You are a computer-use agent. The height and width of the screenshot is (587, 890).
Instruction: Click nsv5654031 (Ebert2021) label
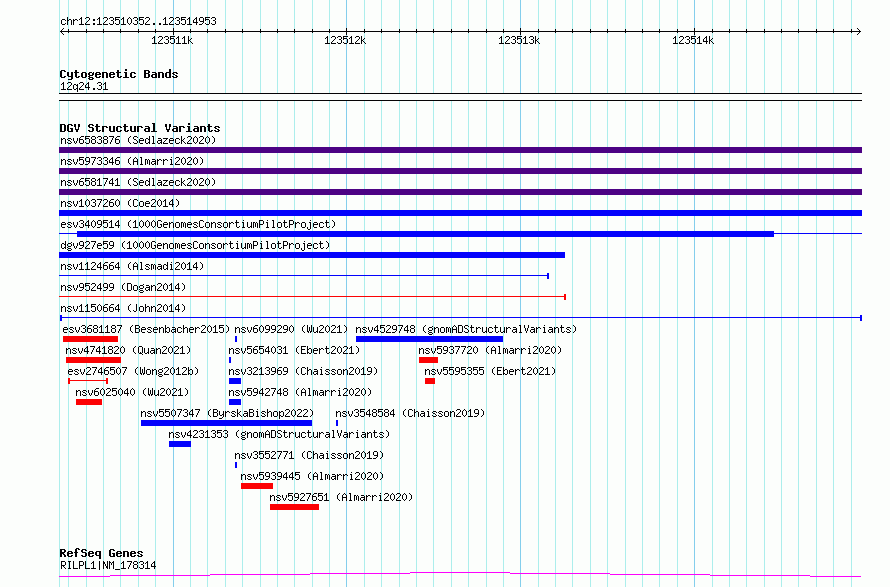click(x=294, y=350)
